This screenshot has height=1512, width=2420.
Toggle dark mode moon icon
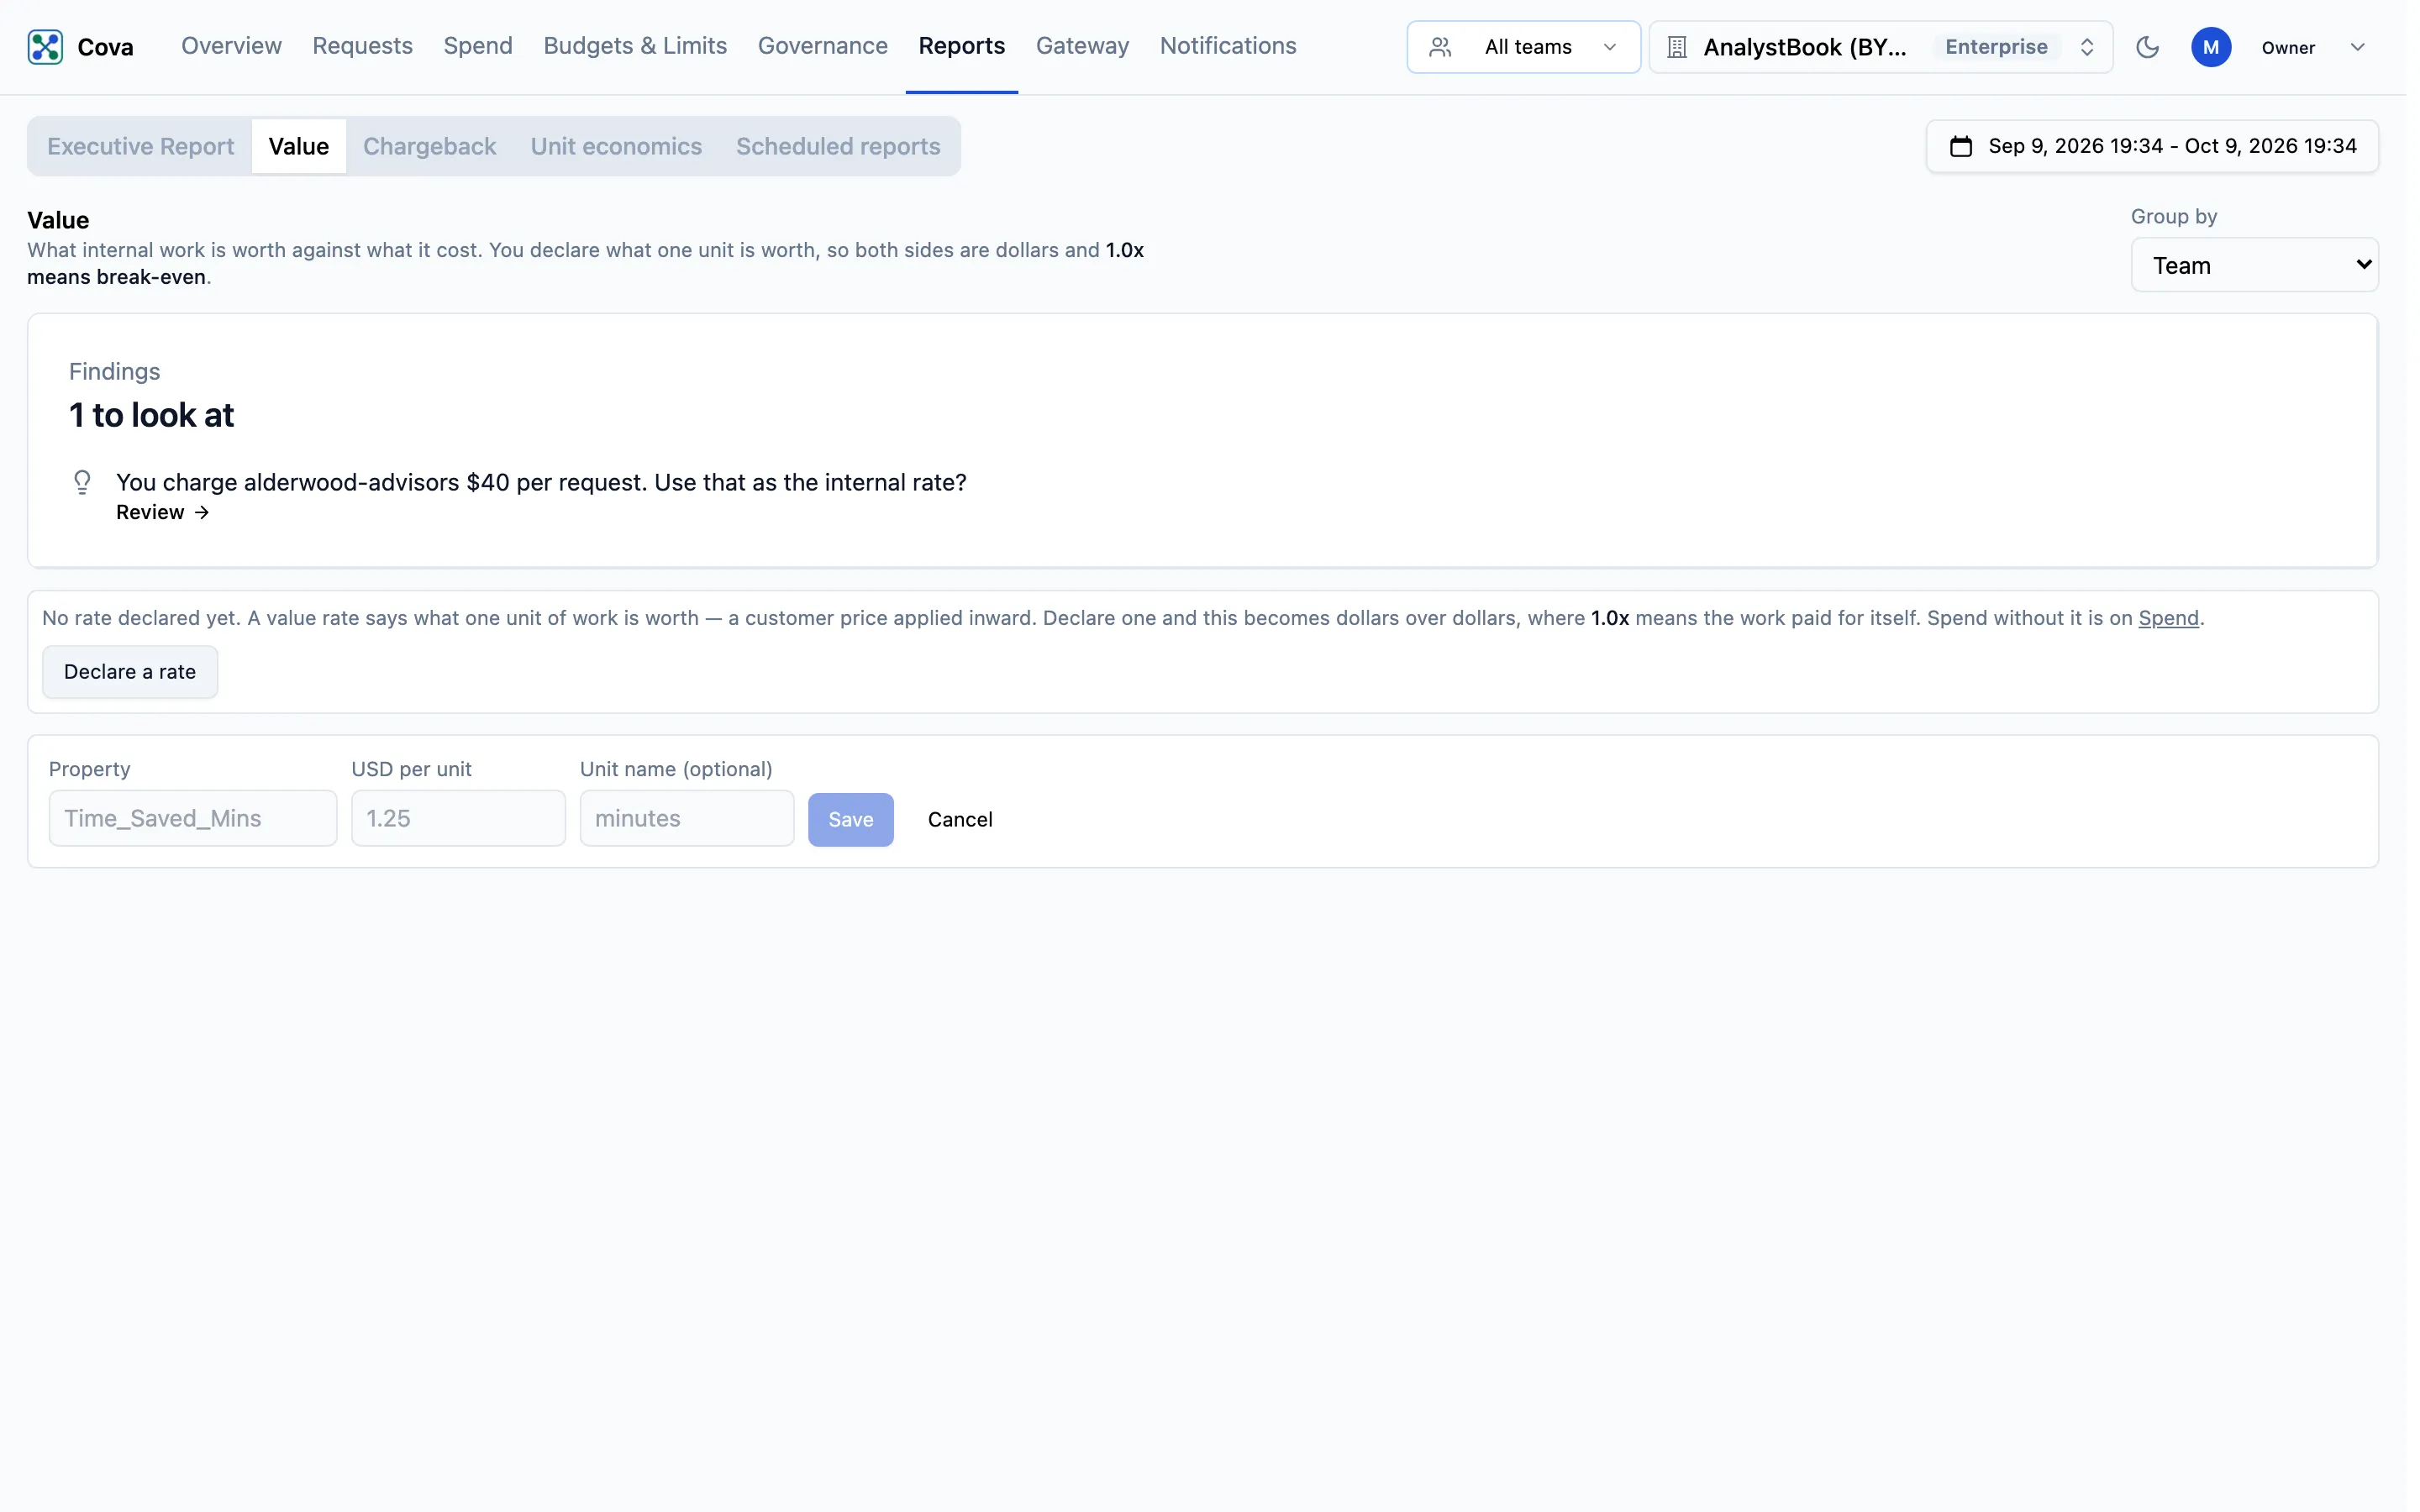point(2147,47)
